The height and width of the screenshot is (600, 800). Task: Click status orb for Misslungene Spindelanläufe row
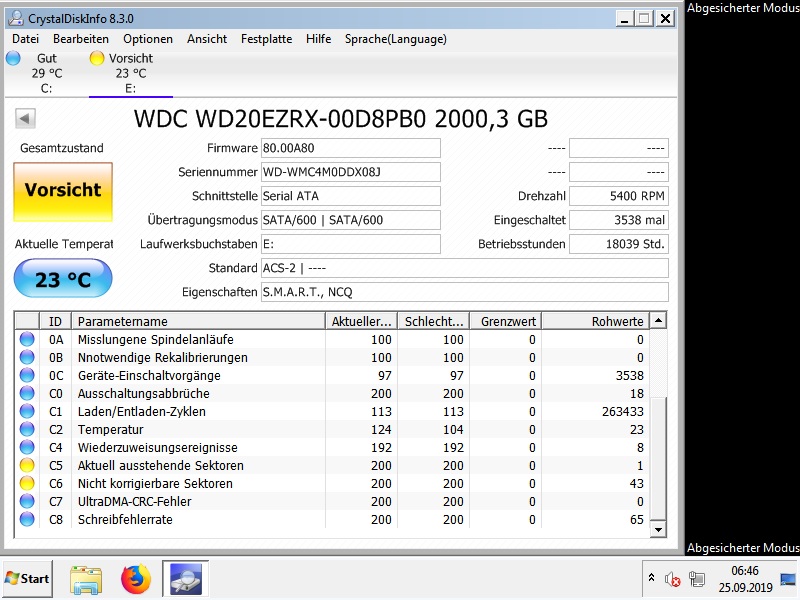click(27, 339)
